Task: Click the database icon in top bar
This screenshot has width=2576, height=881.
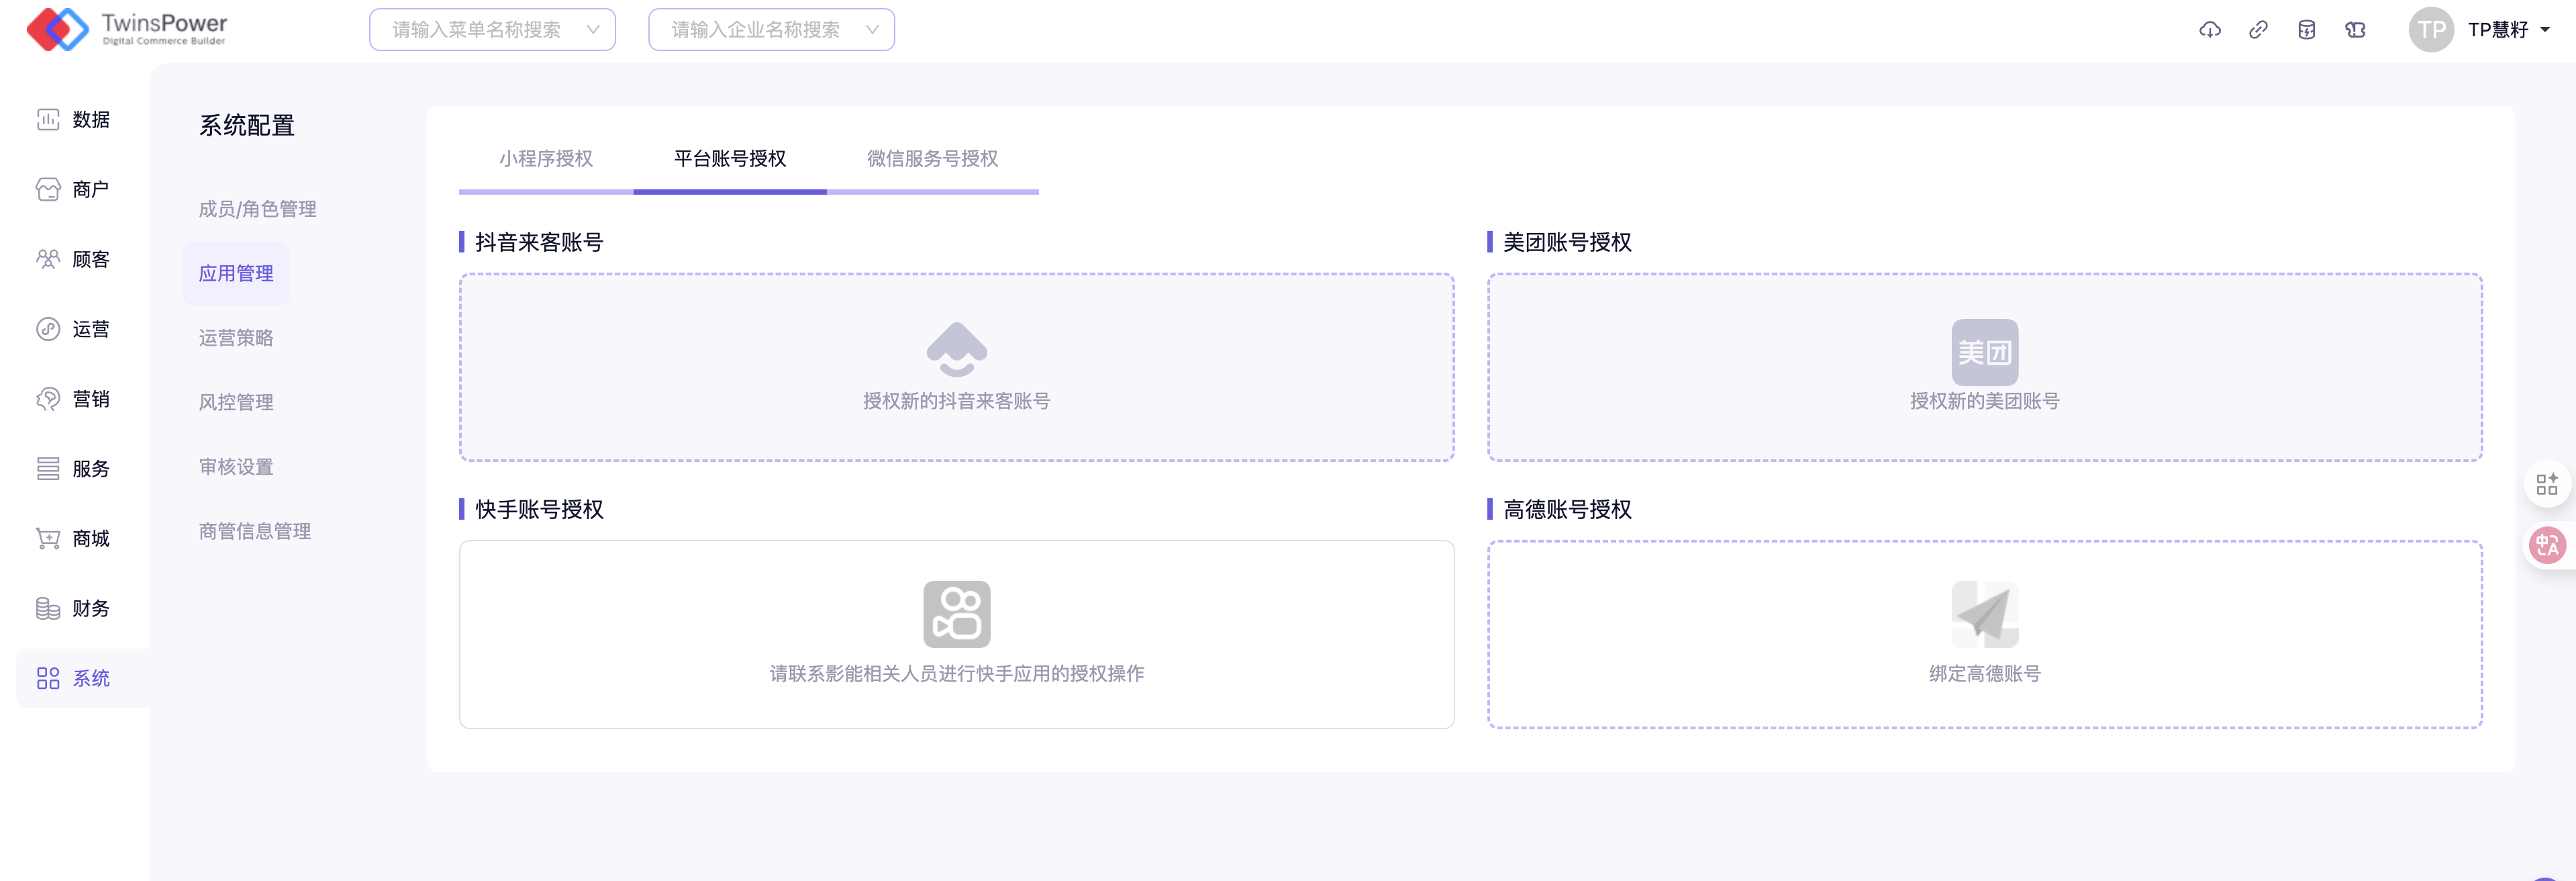Action: coord(2306,30)
